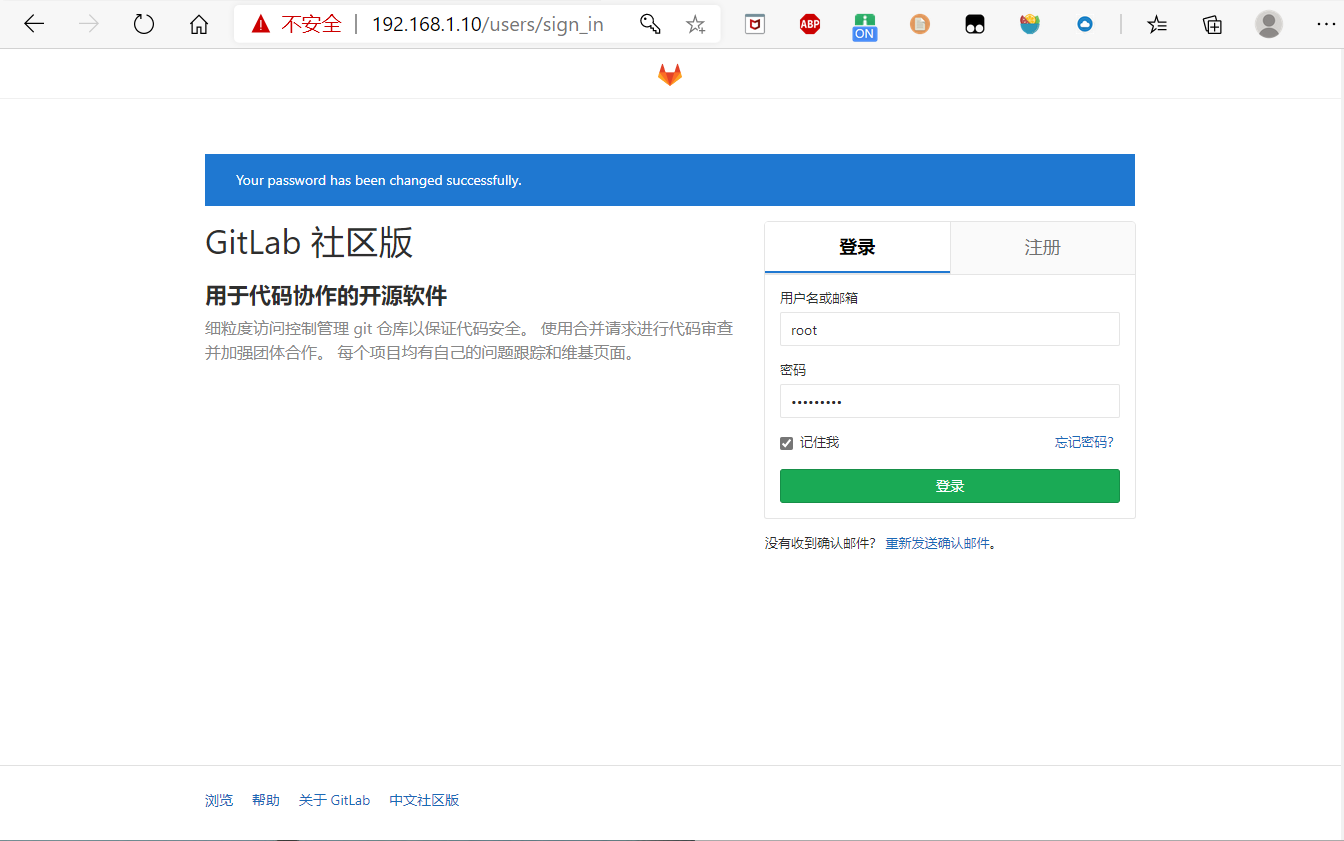Open the browser profile avatar
The width and height of the screenshot is (1344, 841).
(1268, 24)
